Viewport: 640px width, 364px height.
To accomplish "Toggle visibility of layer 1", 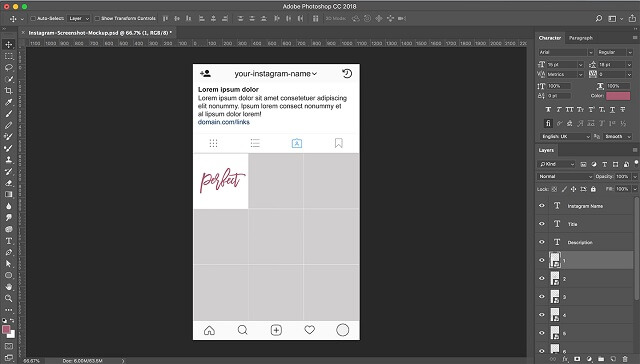I will coord(542,260).
